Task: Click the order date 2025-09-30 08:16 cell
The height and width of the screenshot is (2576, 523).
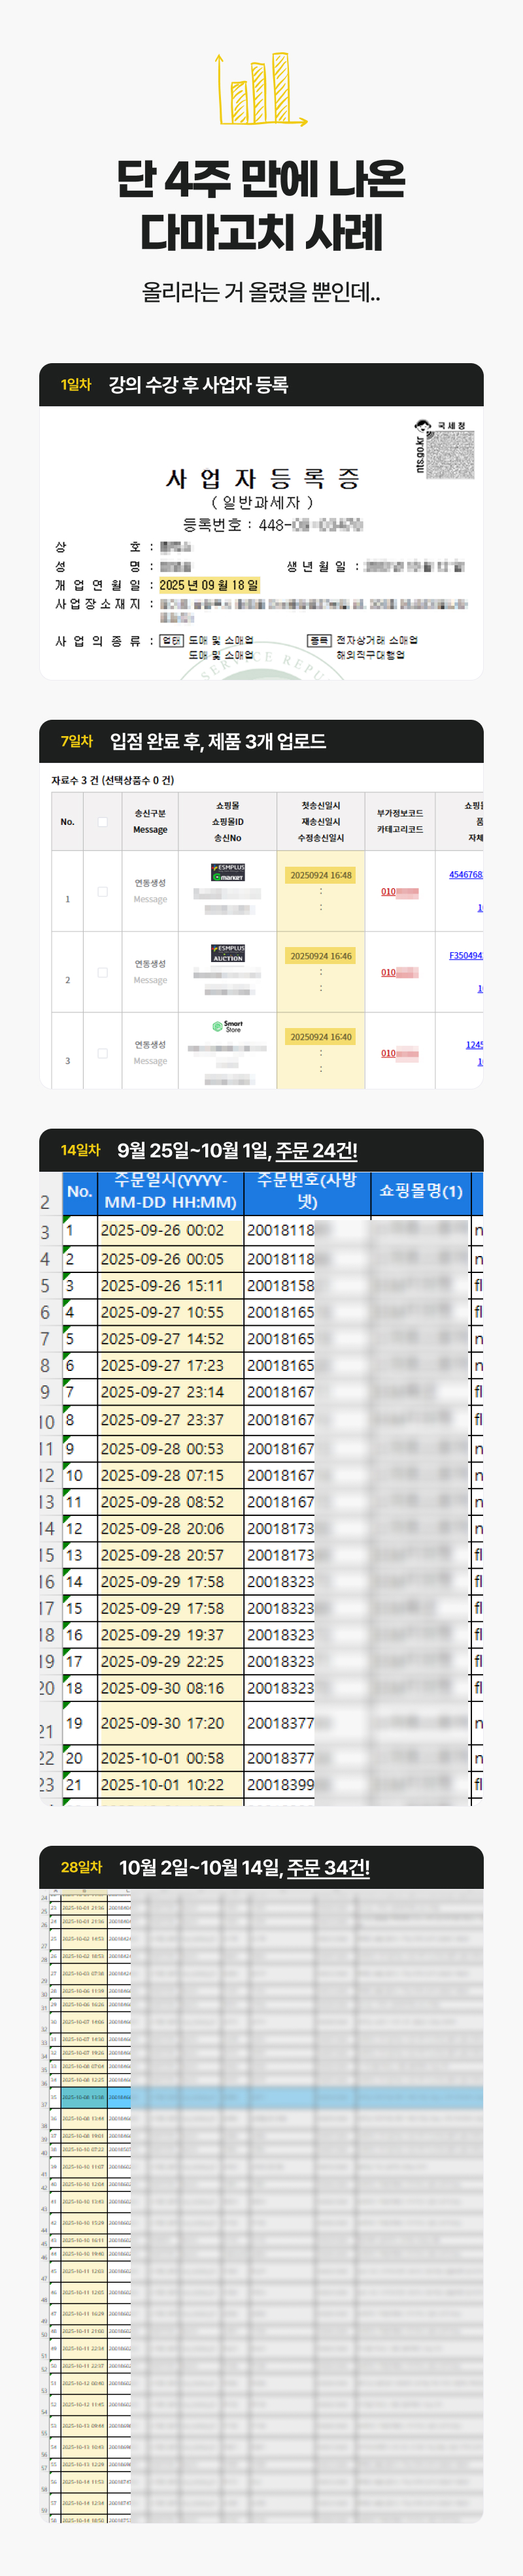Action: [170, 1688]
